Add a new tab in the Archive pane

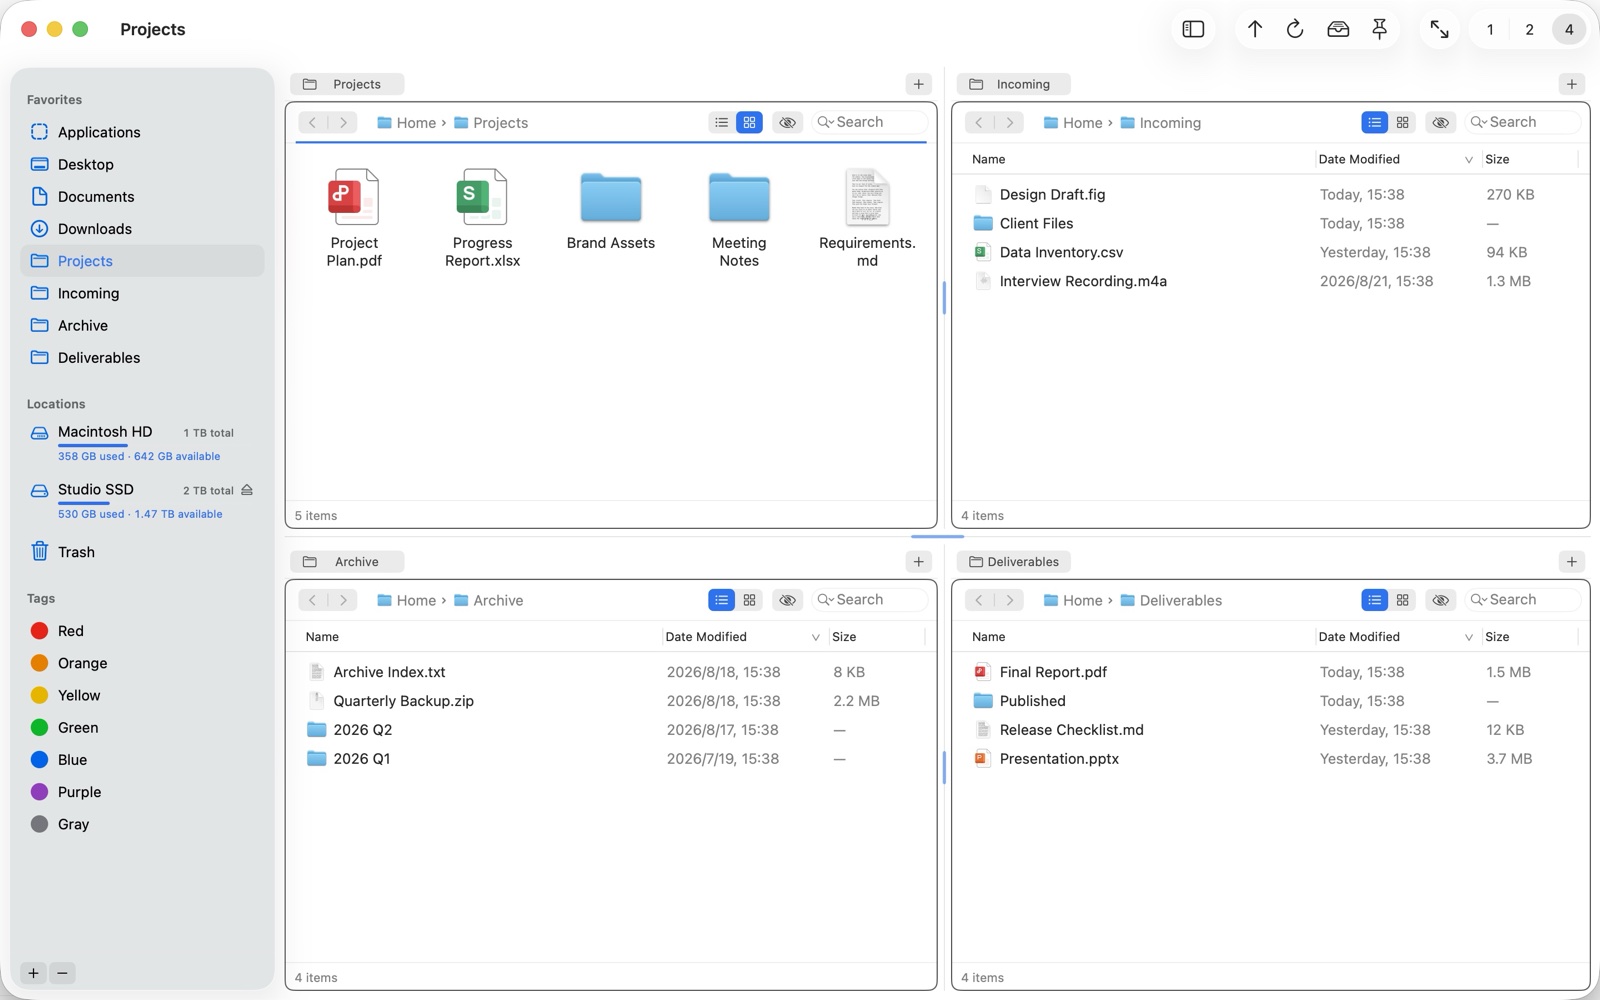919,562
